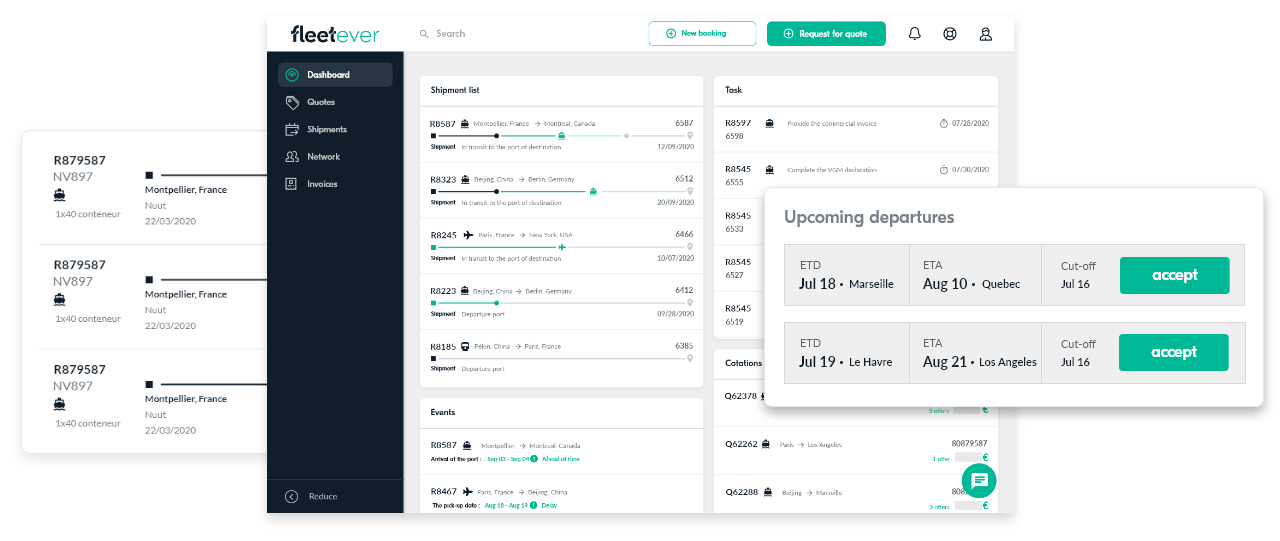
Task: Open the user profile icon
Action: tap(985, 34)
